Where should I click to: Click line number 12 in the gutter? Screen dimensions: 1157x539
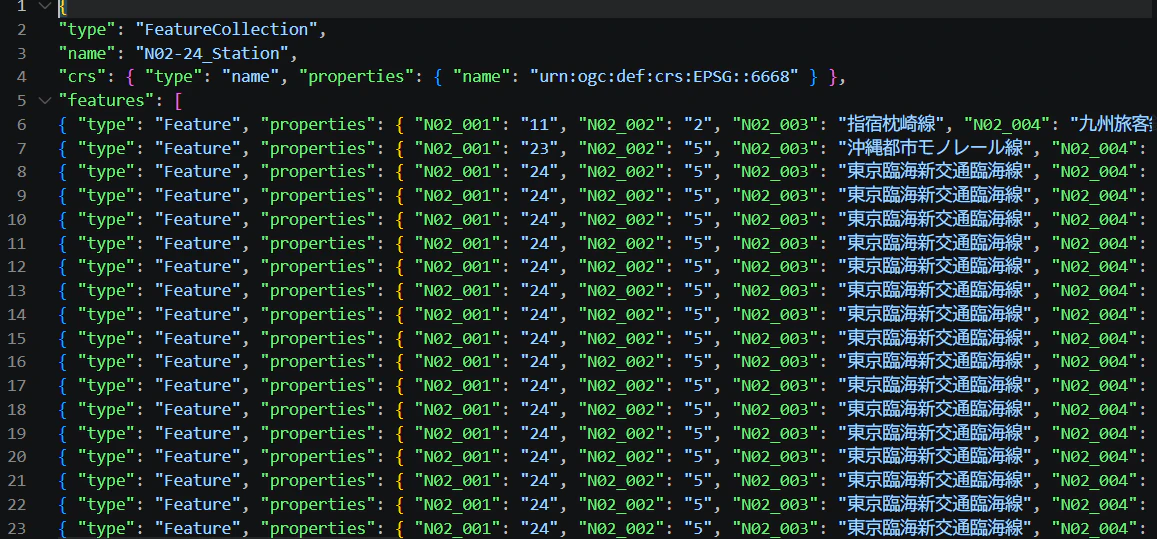click(17, 267)
